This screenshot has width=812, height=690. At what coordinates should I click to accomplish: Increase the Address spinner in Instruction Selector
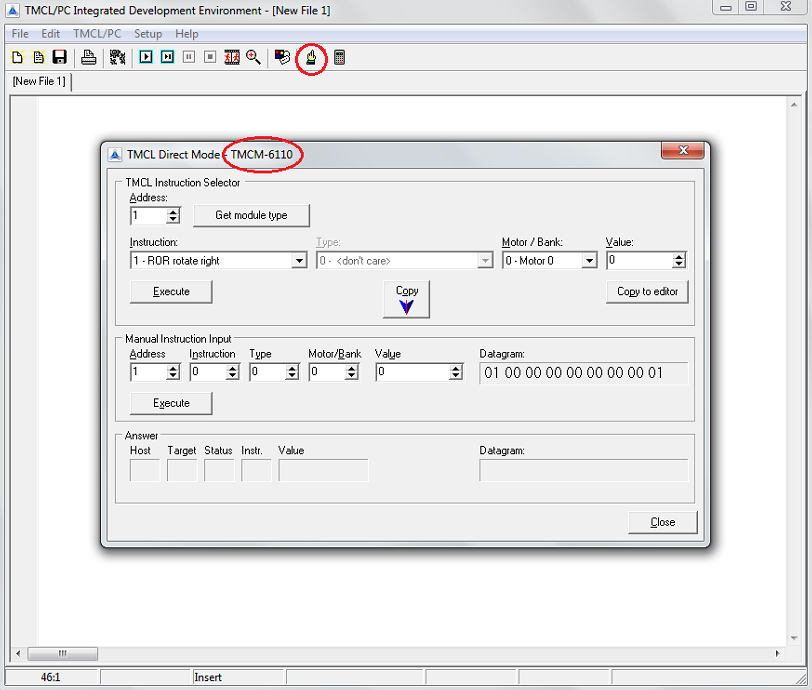pyautogui.click(x=173, y=211)
